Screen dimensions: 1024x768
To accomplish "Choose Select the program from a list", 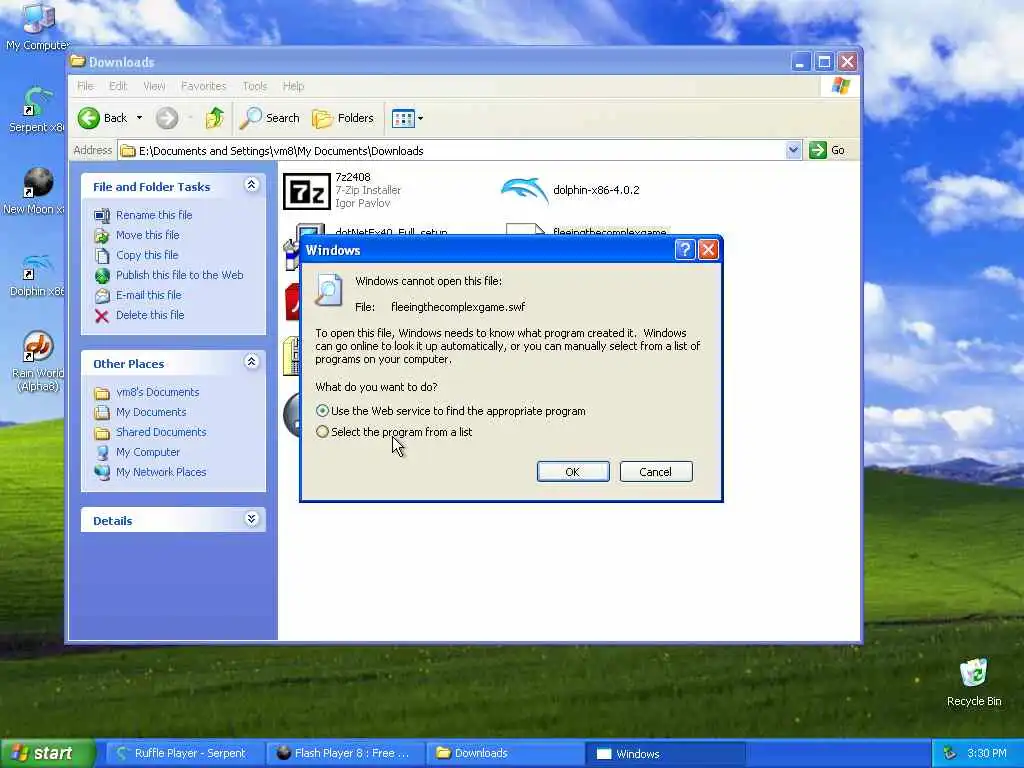I will [x=394, y=432].
